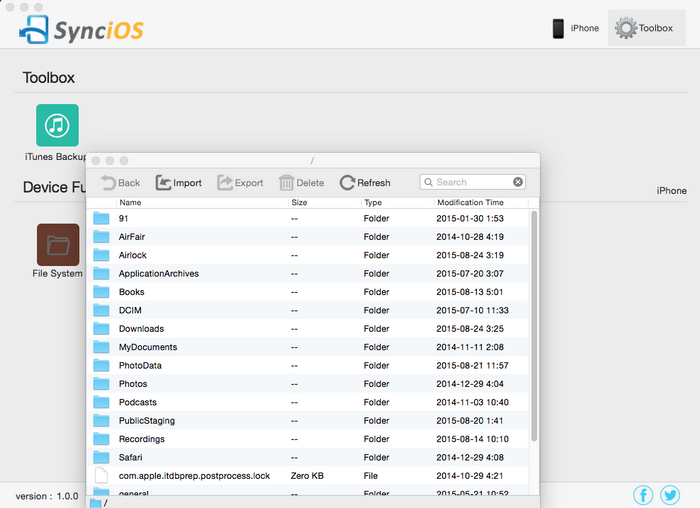
Task: Open the iTunes Backup tool icon
Action: [x=57, y=125]
